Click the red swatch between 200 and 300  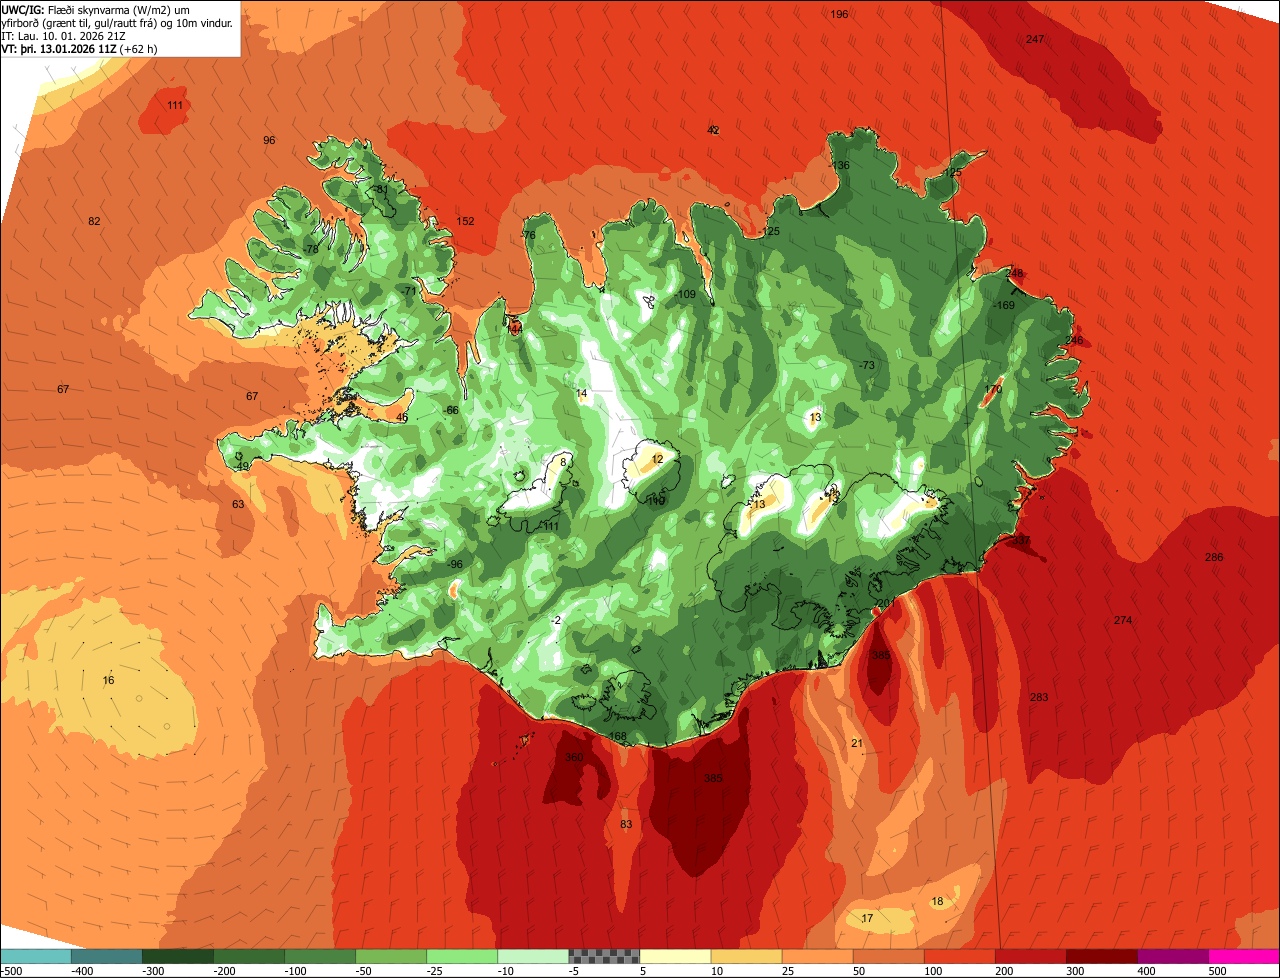tap(1030, 955)
